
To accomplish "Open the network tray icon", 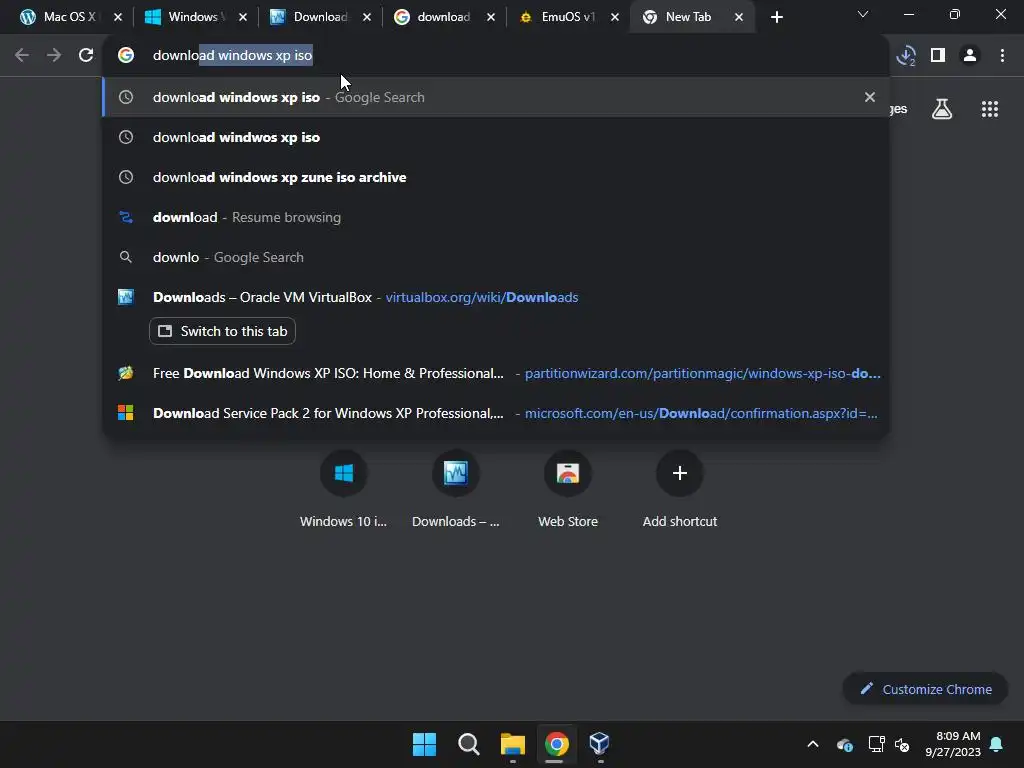I will pyautogui.click(x=876, y=744).
